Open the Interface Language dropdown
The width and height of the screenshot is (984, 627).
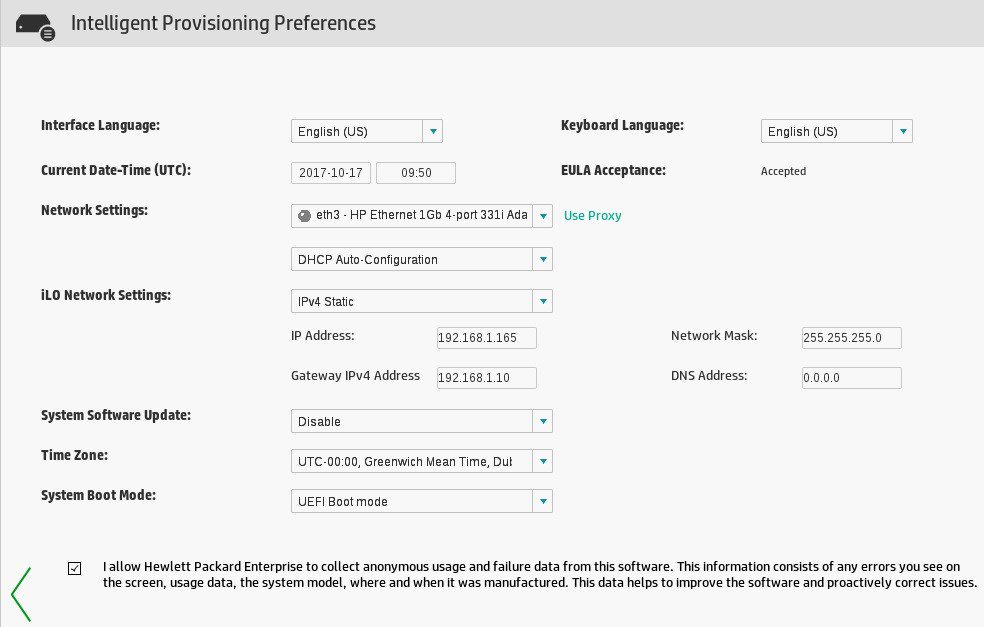click(x=366, y=131)
